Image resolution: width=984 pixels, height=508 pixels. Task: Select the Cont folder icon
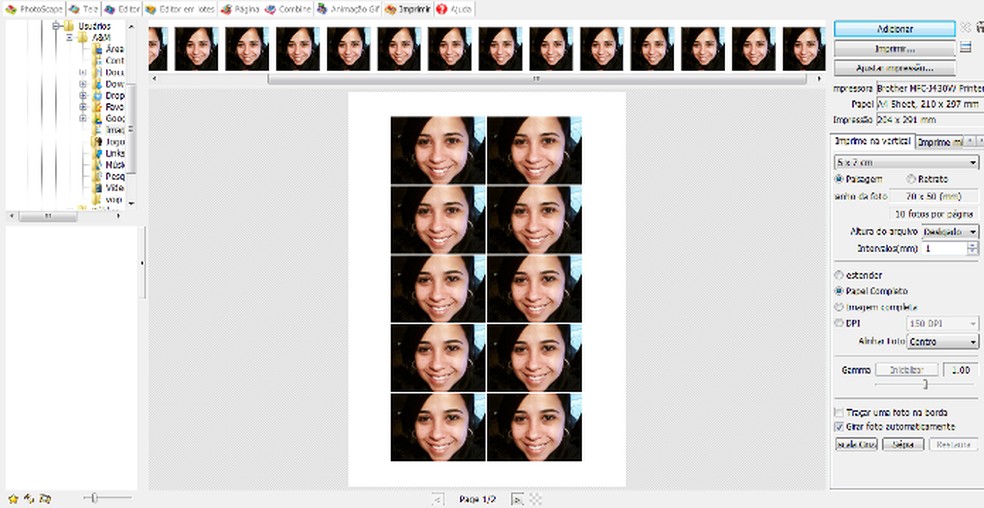click(97, 60)
